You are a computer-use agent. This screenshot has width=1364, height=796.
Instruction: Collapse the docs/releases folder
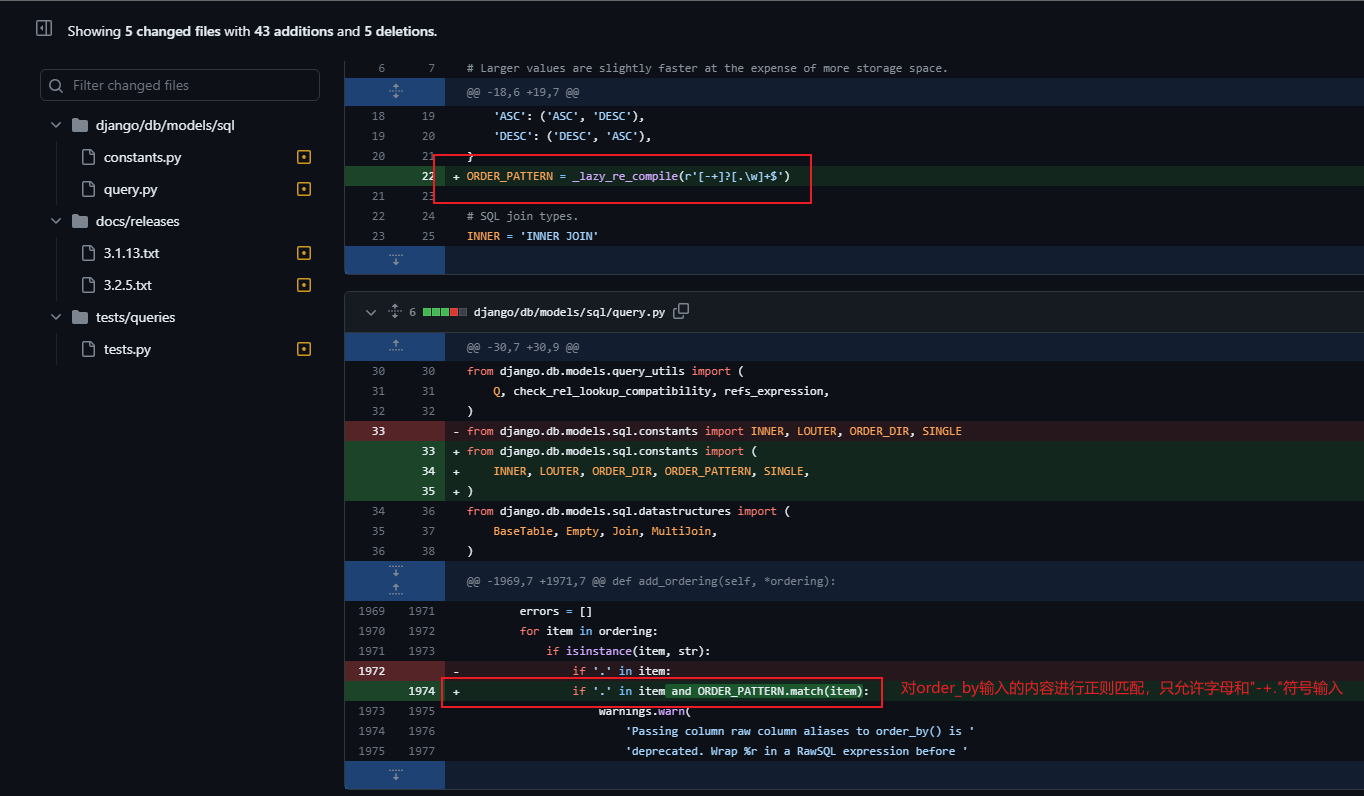coord(56,220)
